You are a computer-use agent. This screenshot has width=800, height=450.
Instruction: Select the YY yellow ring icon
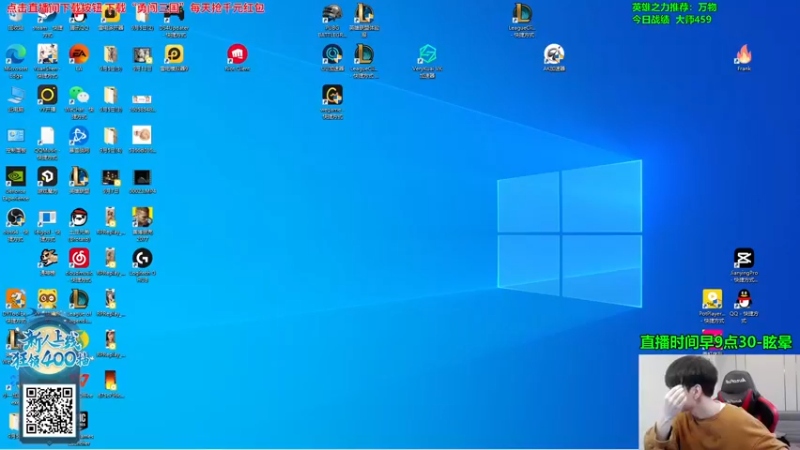tap(47, 95)
